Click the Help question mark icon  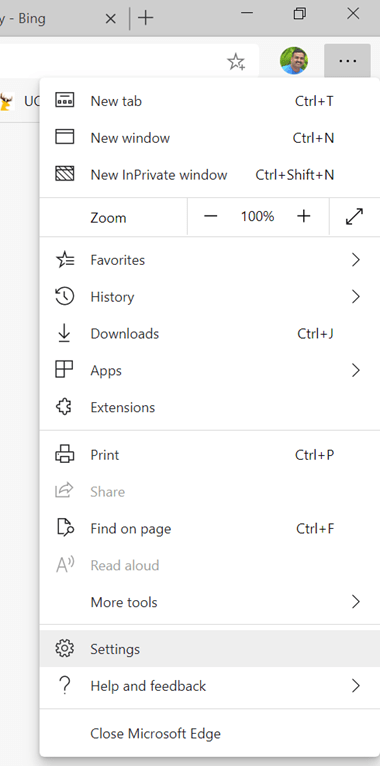pyautogui.click(x=64, y=686)
